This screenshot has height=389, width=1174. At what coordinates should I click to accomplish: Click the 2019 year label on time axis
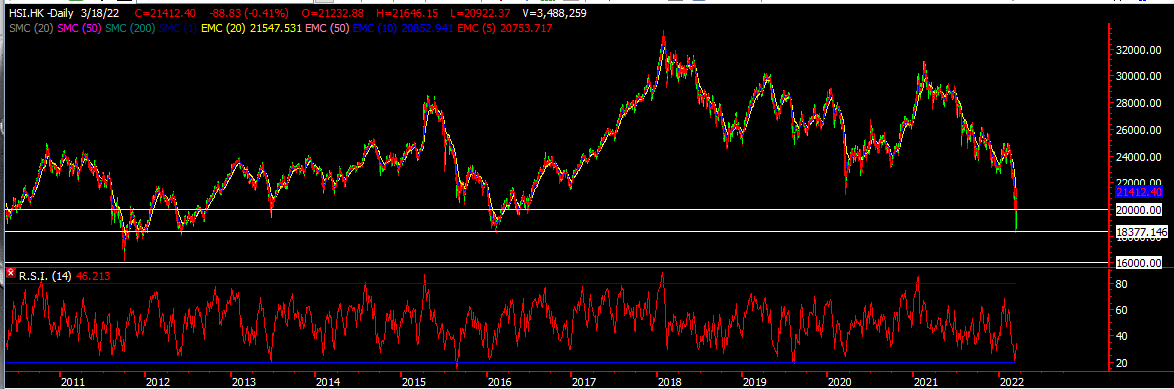click(754, 382)
